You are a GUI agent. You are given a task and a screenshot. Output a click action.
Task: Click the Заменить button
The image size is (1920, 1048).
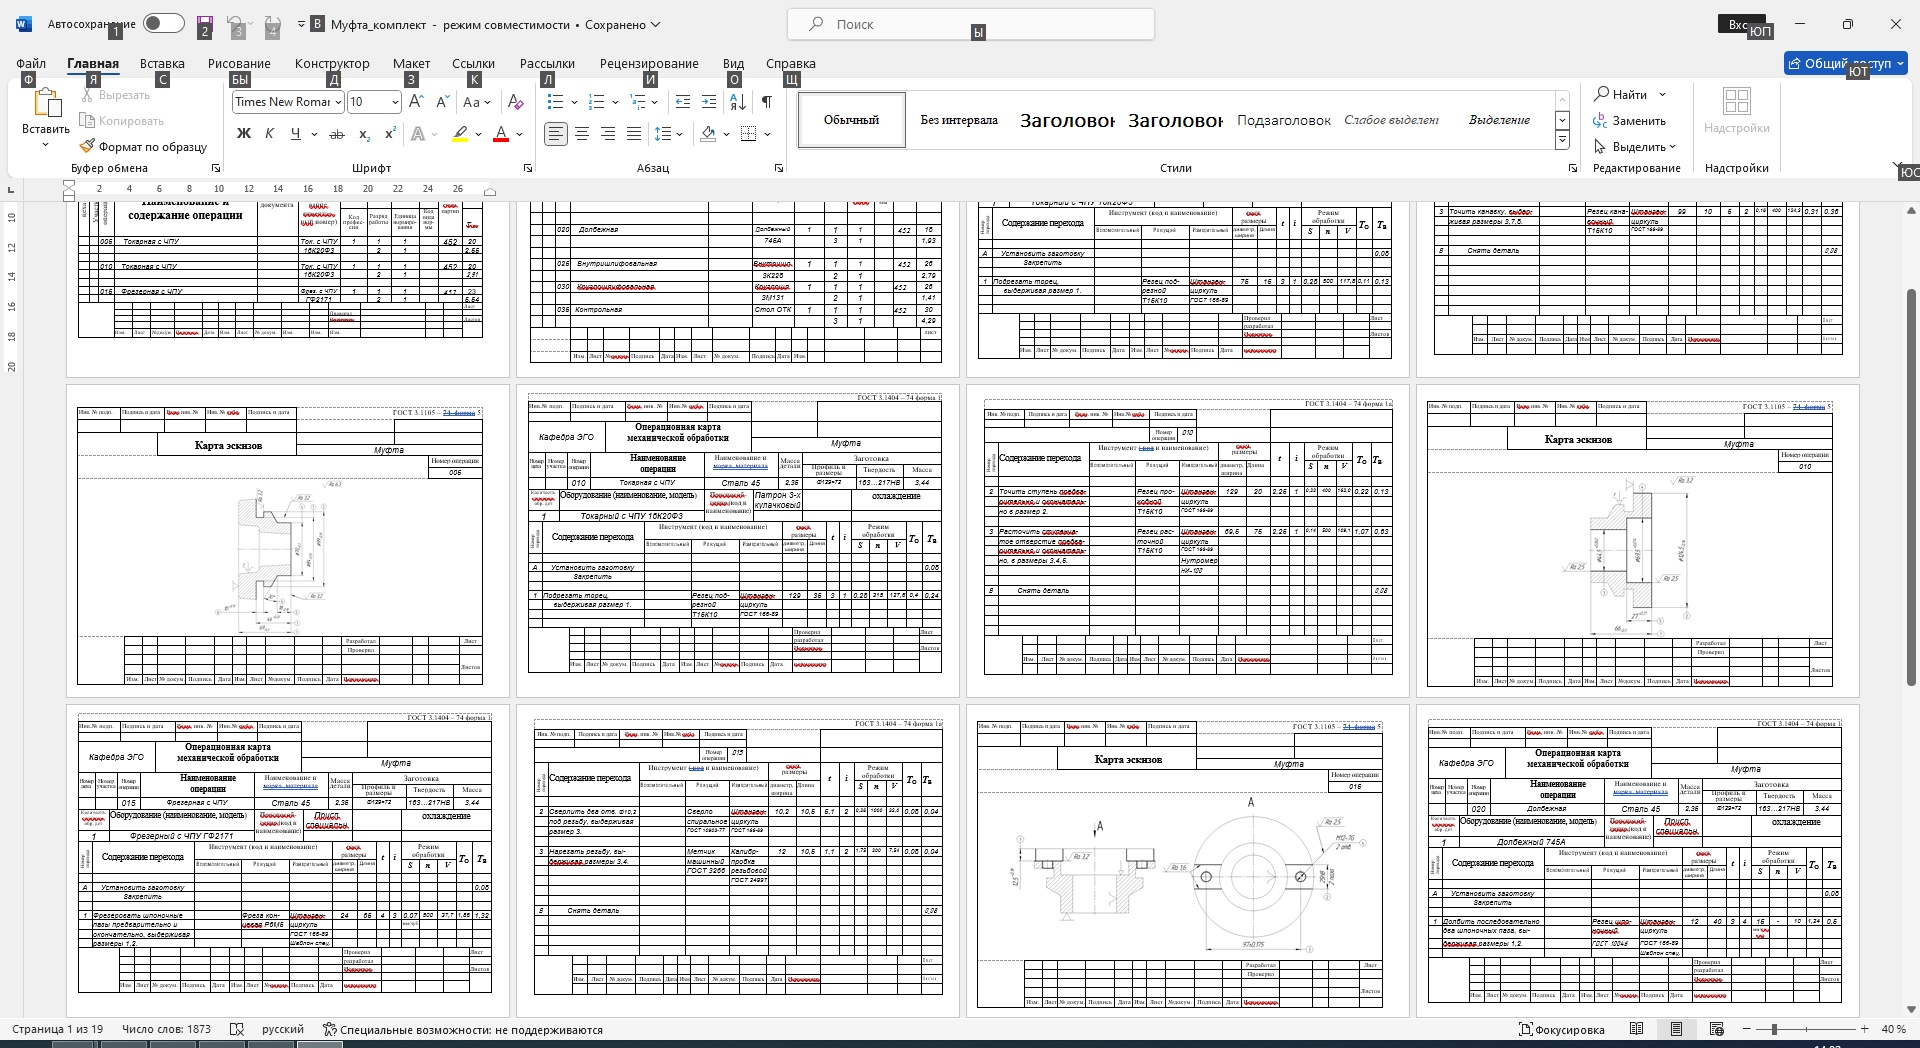pyautogui.click(x=1630, y=121)
